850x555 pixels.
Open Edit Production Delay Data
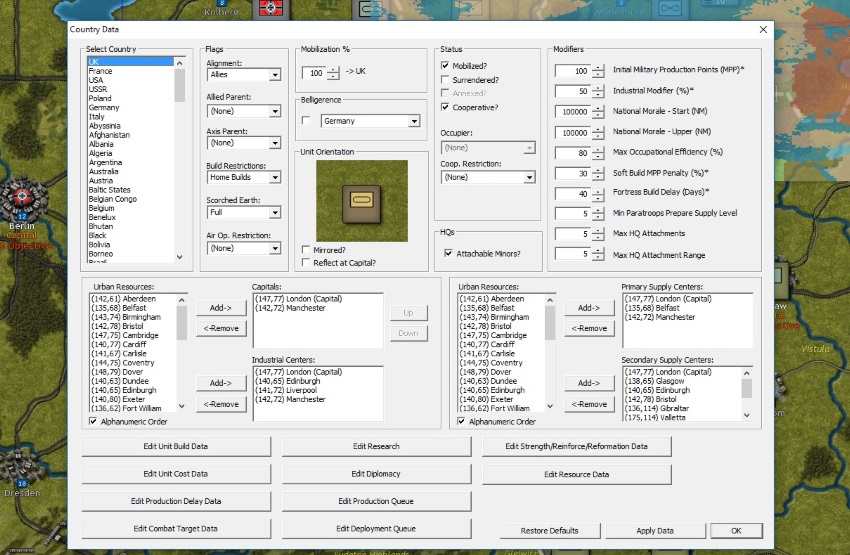tap(176, 501)
